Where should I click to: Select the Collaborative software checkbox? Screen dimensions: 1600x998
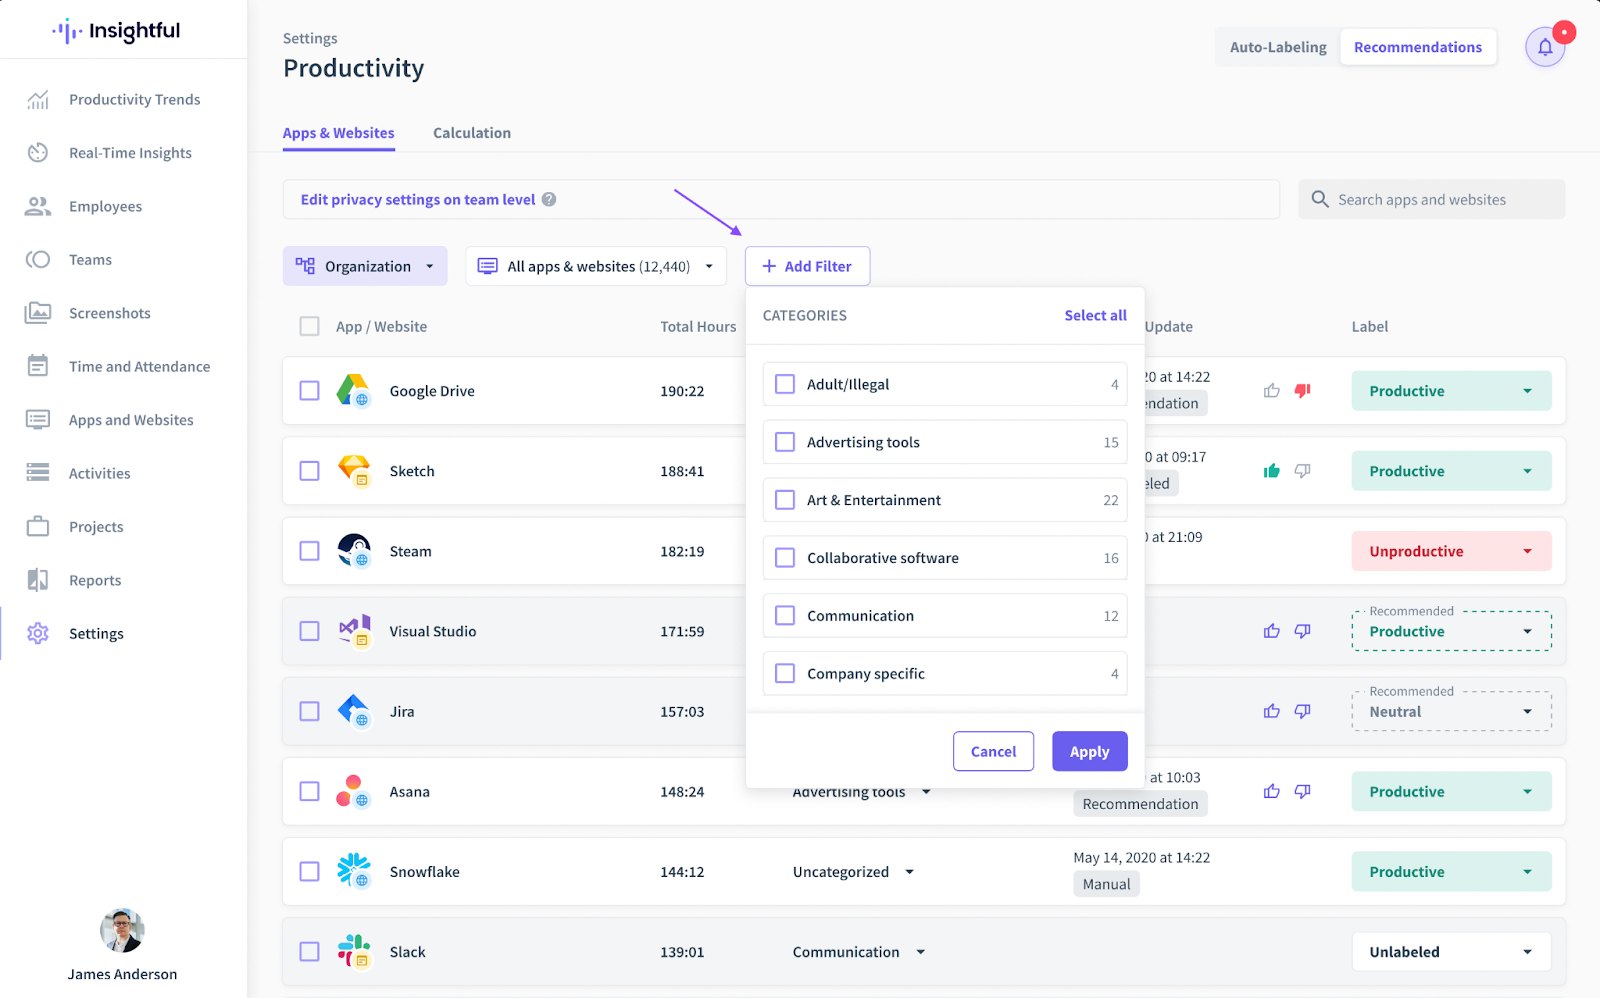[785, 558]
